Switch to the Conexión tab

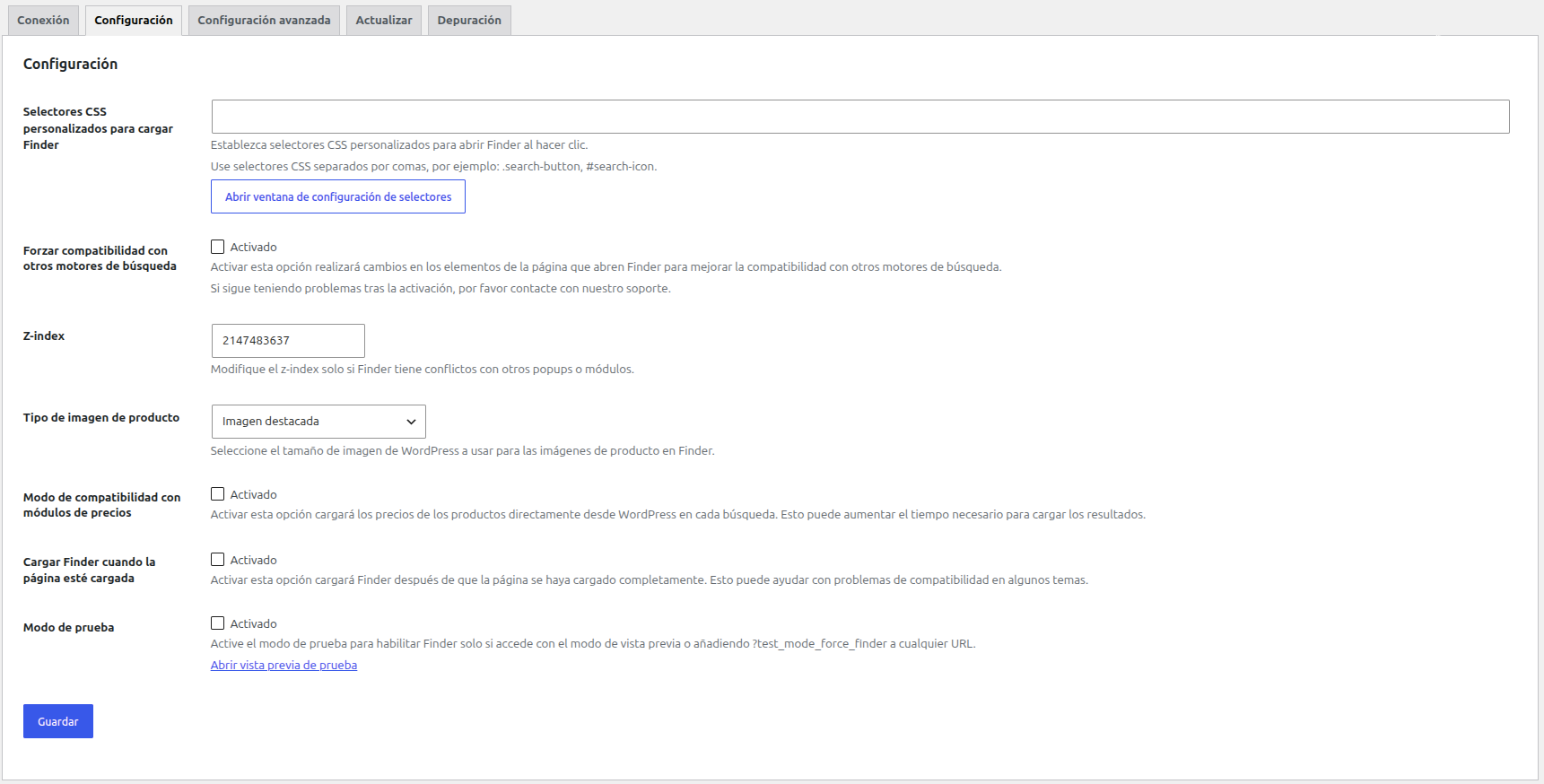[43, 20]
